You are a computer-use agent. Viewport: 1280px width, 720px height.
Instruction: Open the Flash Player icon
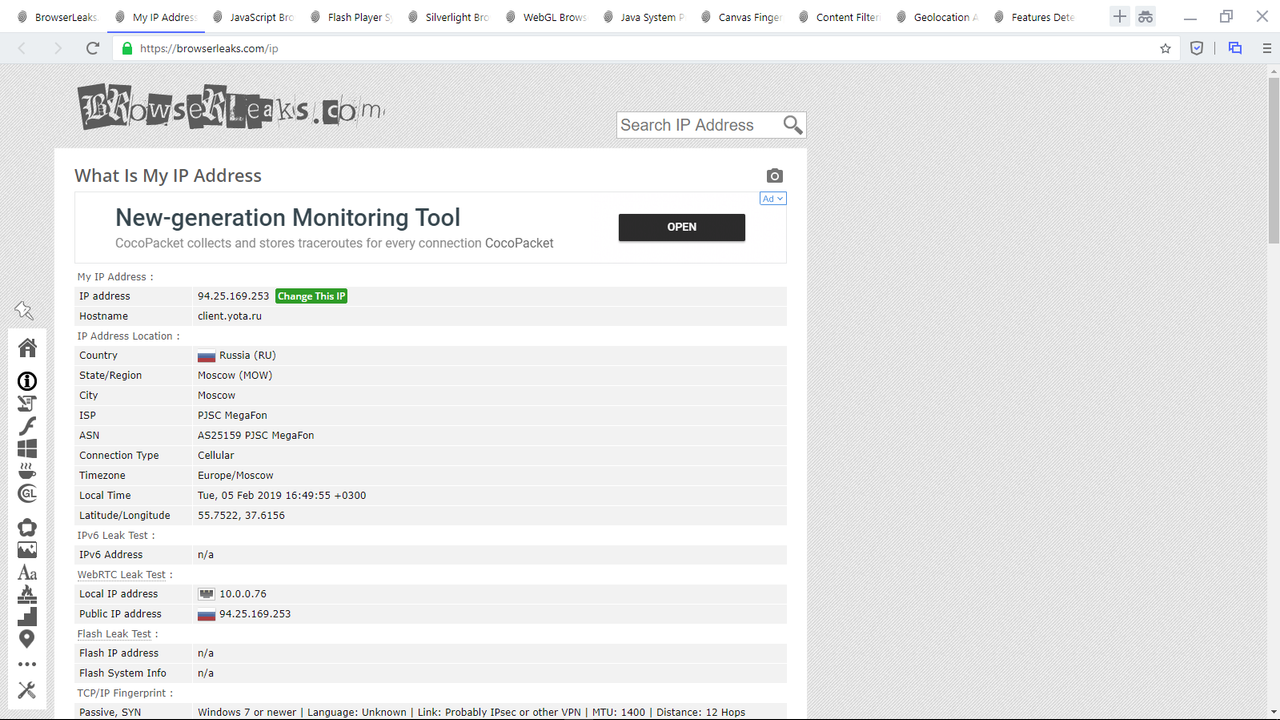(x=27, y=426)
